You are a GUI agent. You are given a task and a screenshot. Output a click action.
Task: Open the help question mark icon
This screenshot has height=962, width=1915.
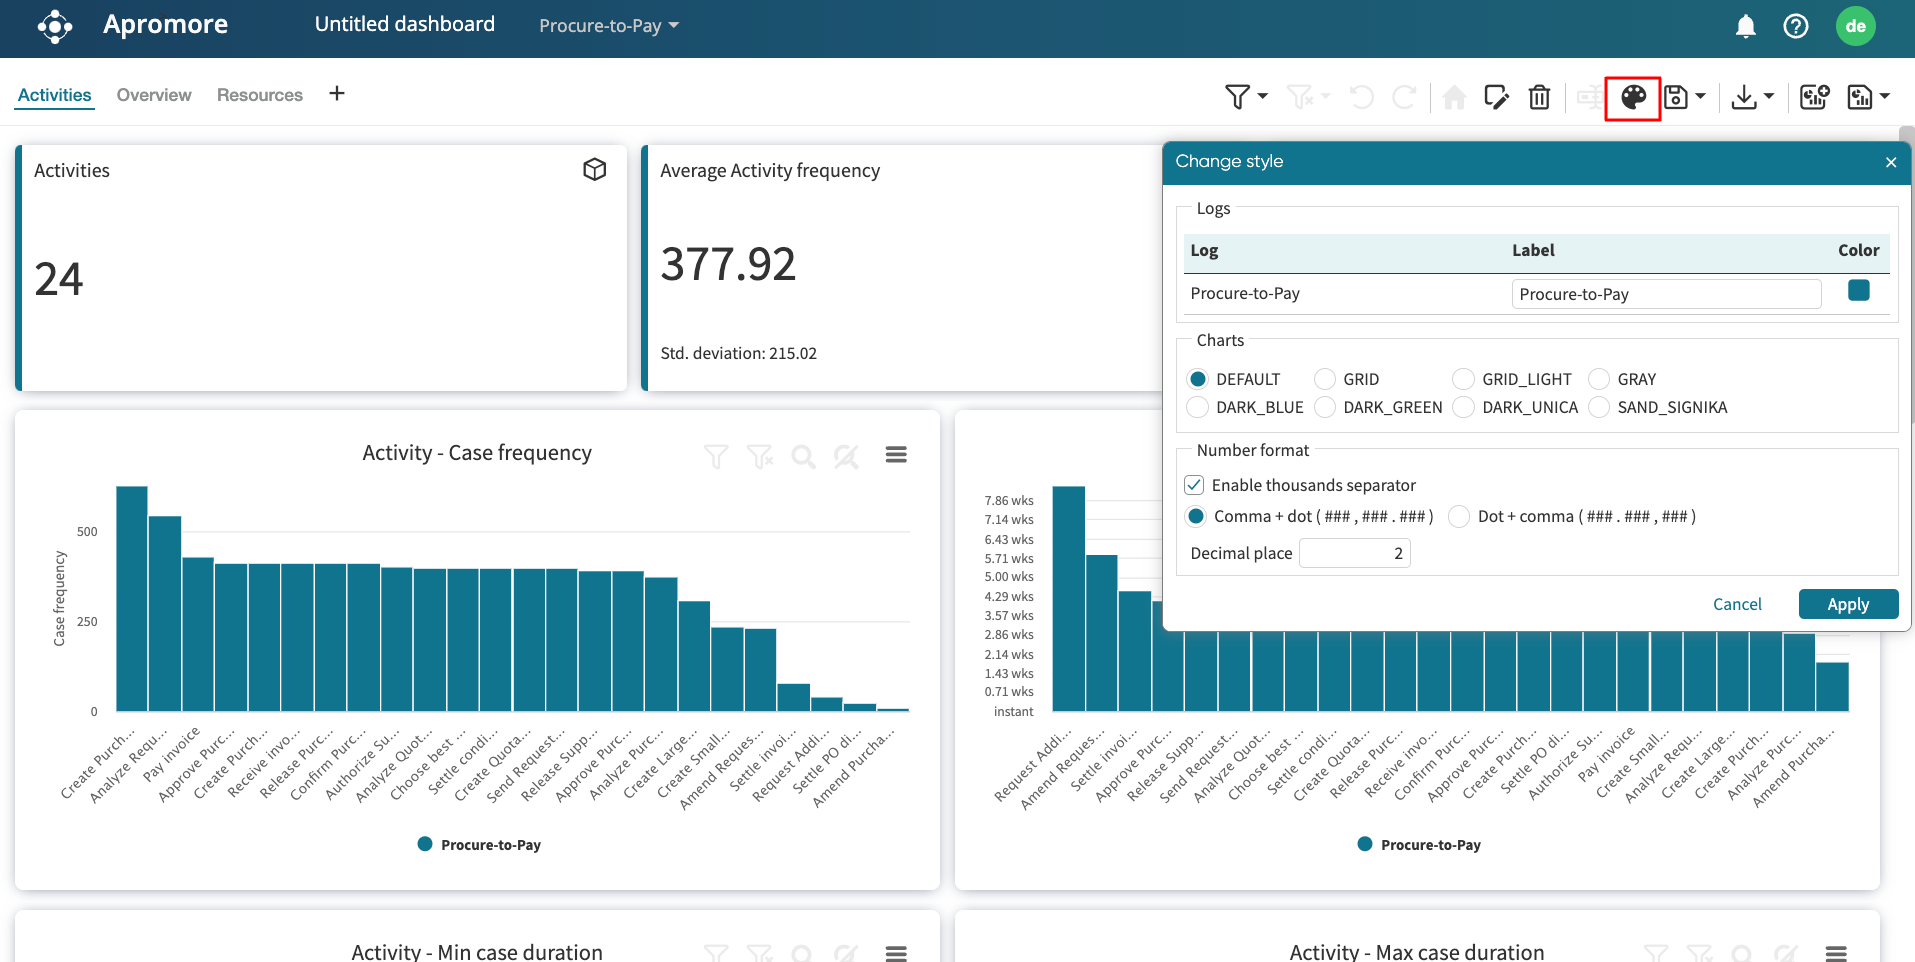pos(1795,26)
